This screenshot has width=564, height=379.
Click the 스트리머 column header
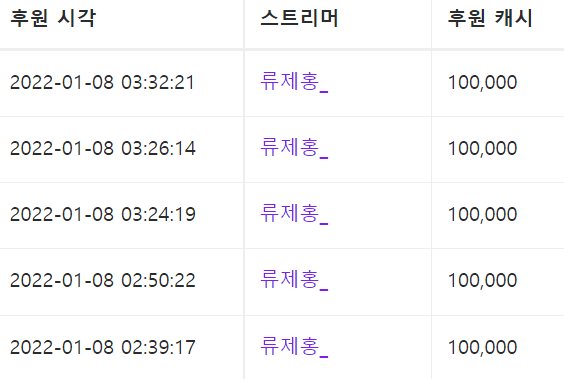click(x=299, y=18)
